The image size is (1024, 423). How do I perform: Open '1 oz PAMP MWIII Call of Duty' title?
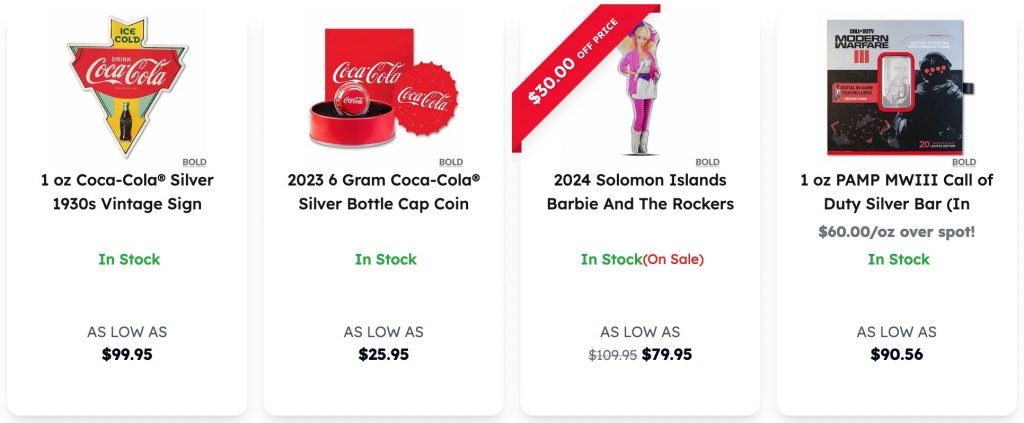[x=896, y=192]
